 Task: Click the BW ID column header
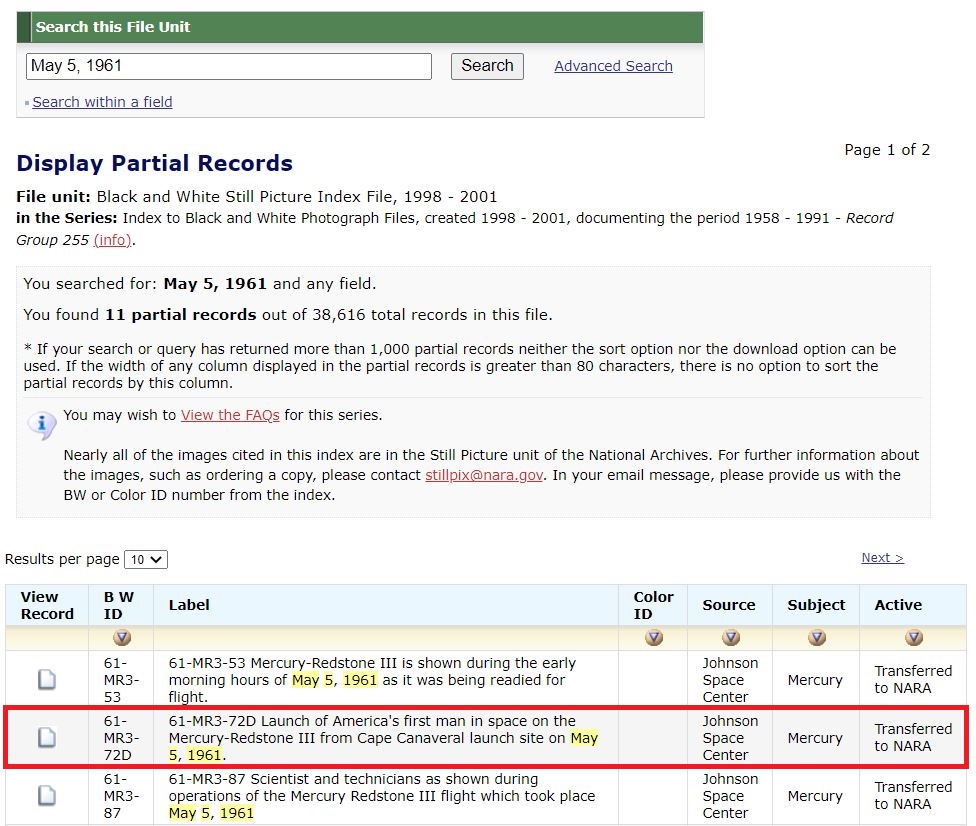coord(120,605)
